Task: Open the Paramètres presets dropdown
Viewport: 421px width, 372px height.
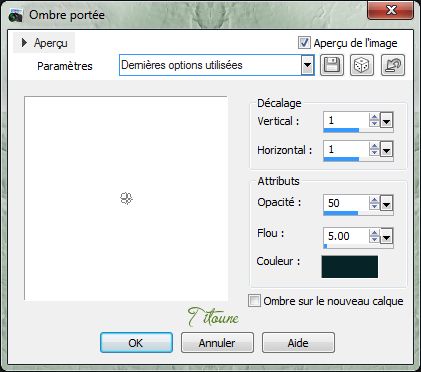Action: click(x=307, y=65)
